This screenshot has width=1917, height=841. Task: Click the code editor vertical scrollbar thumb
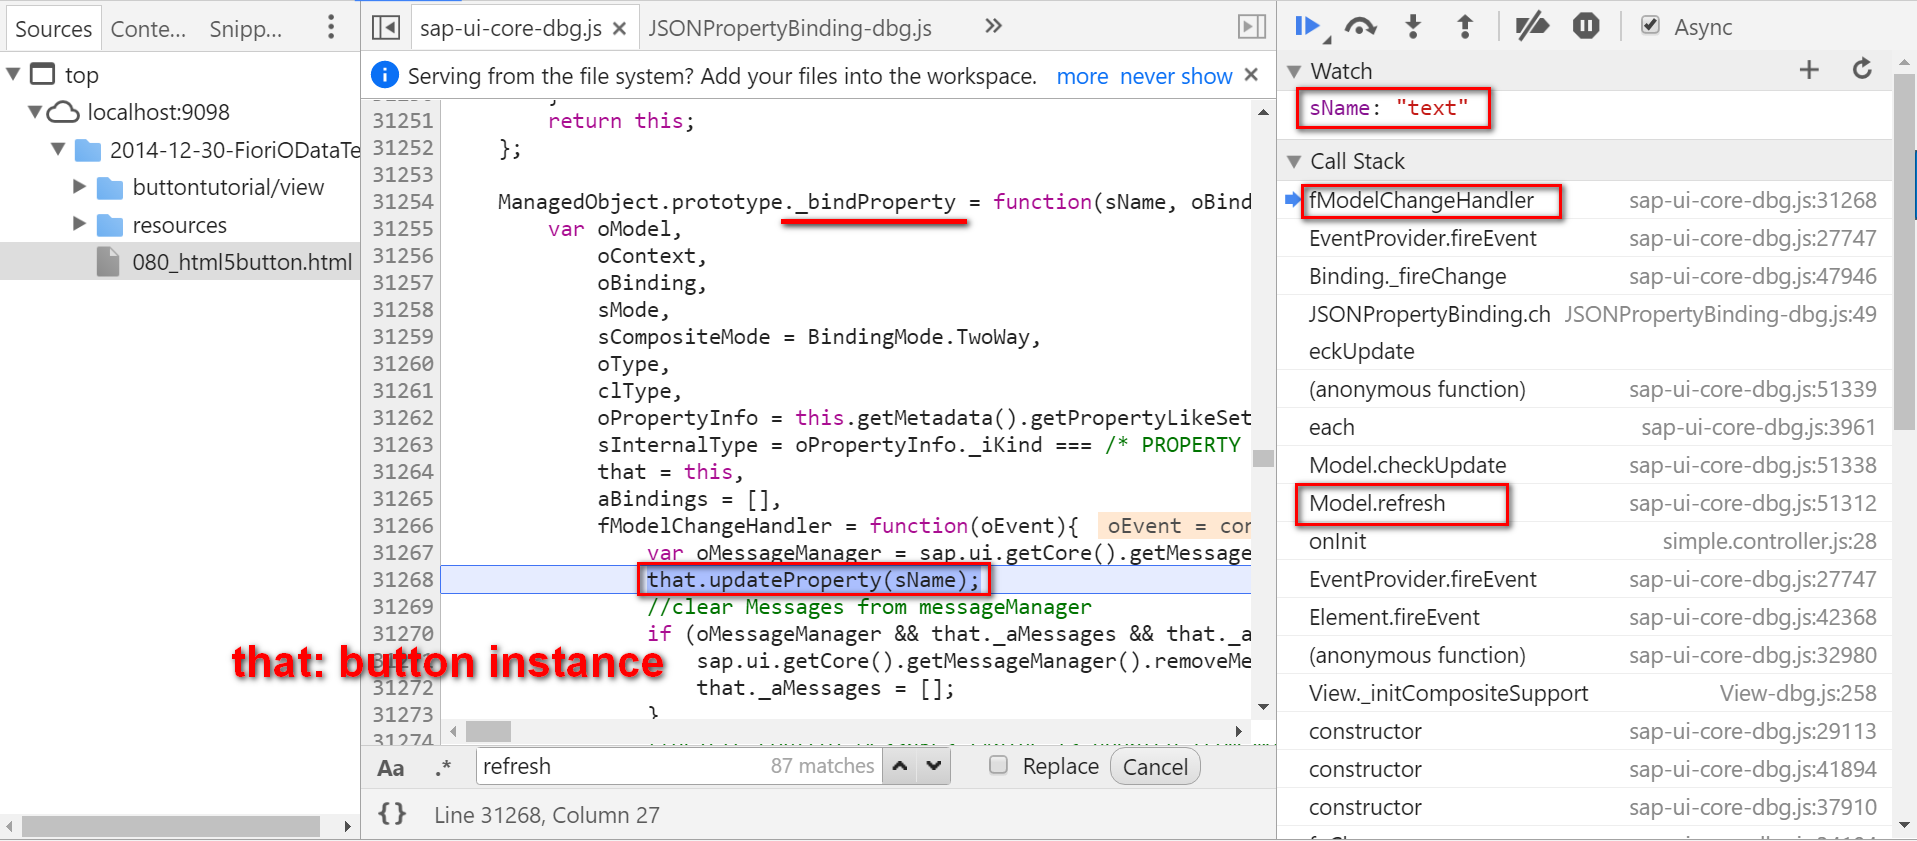click(1263, 458)
